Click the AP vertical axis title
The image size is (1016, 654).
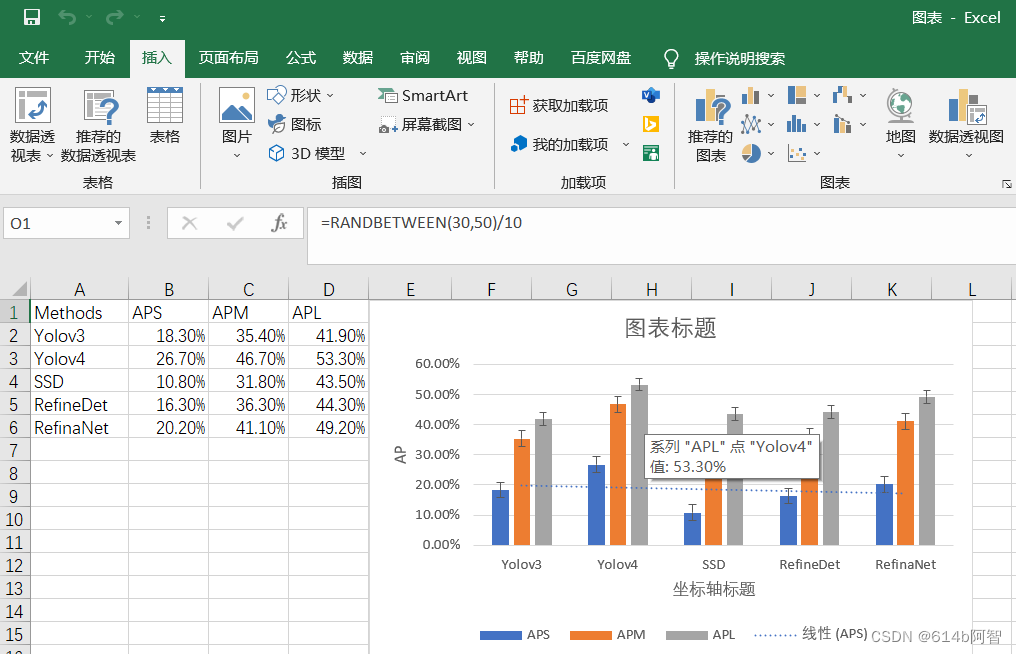pos(400,454)
